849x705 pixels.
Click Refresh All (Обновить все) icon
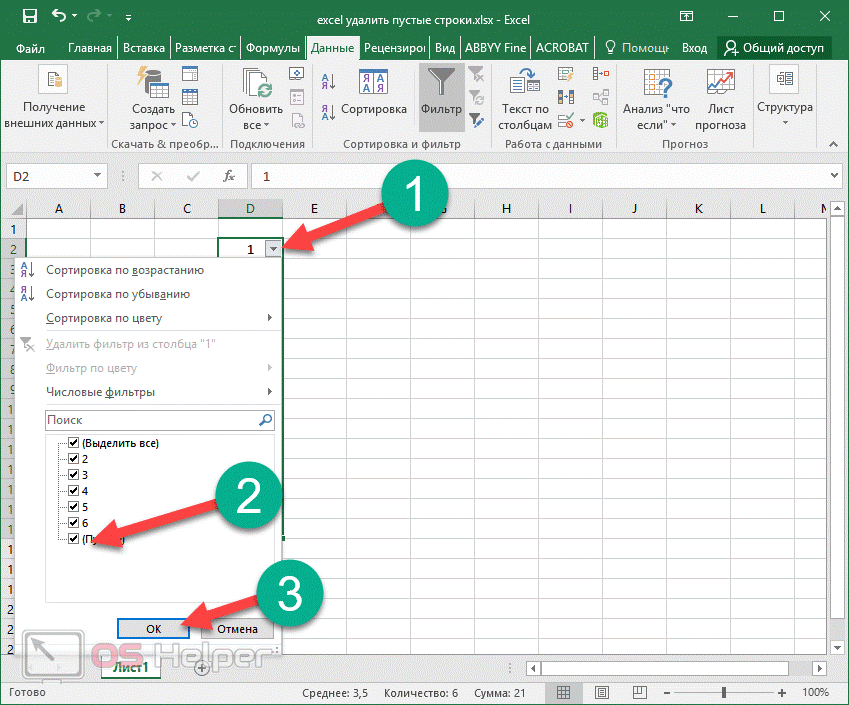pos(255,86)
